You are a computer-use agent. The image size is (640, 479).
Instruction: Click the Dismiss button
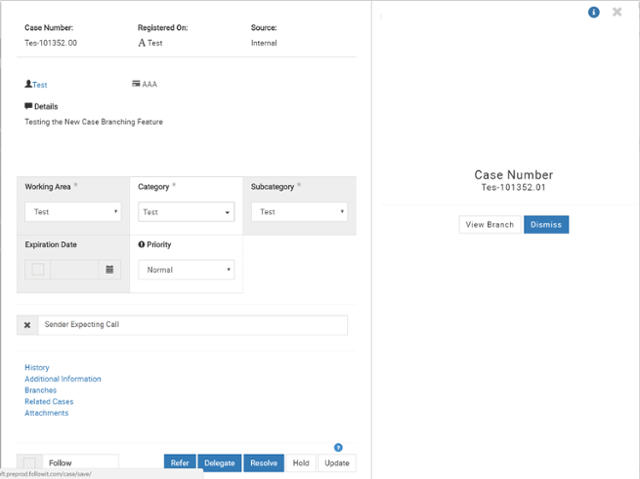(x=546, y=225)
